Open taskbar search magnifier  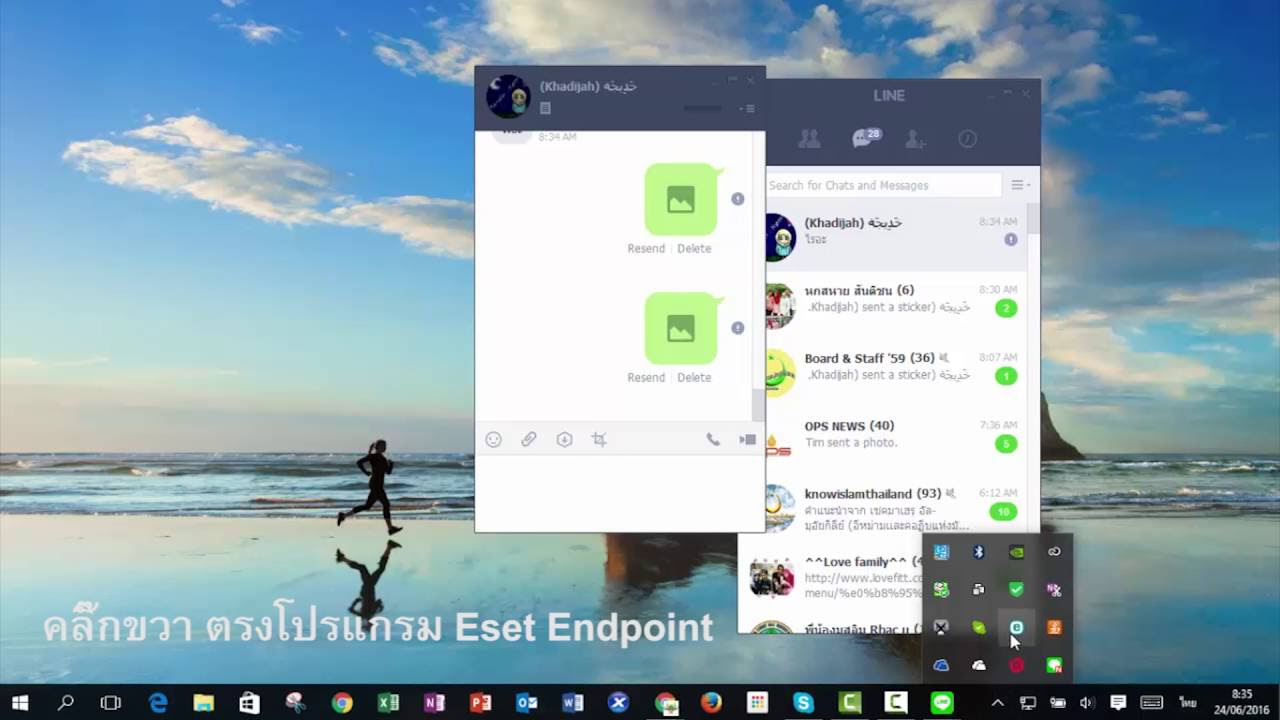tap(65, 703)
